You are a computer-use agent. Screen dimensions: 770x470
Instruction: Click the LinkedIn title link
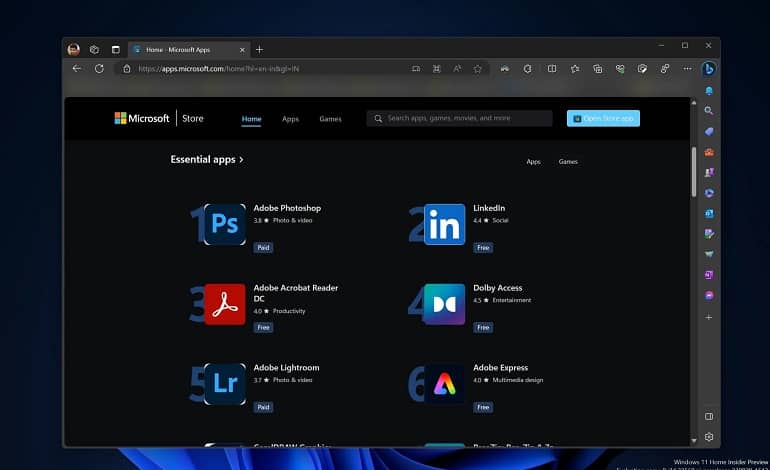pos(489,208)
